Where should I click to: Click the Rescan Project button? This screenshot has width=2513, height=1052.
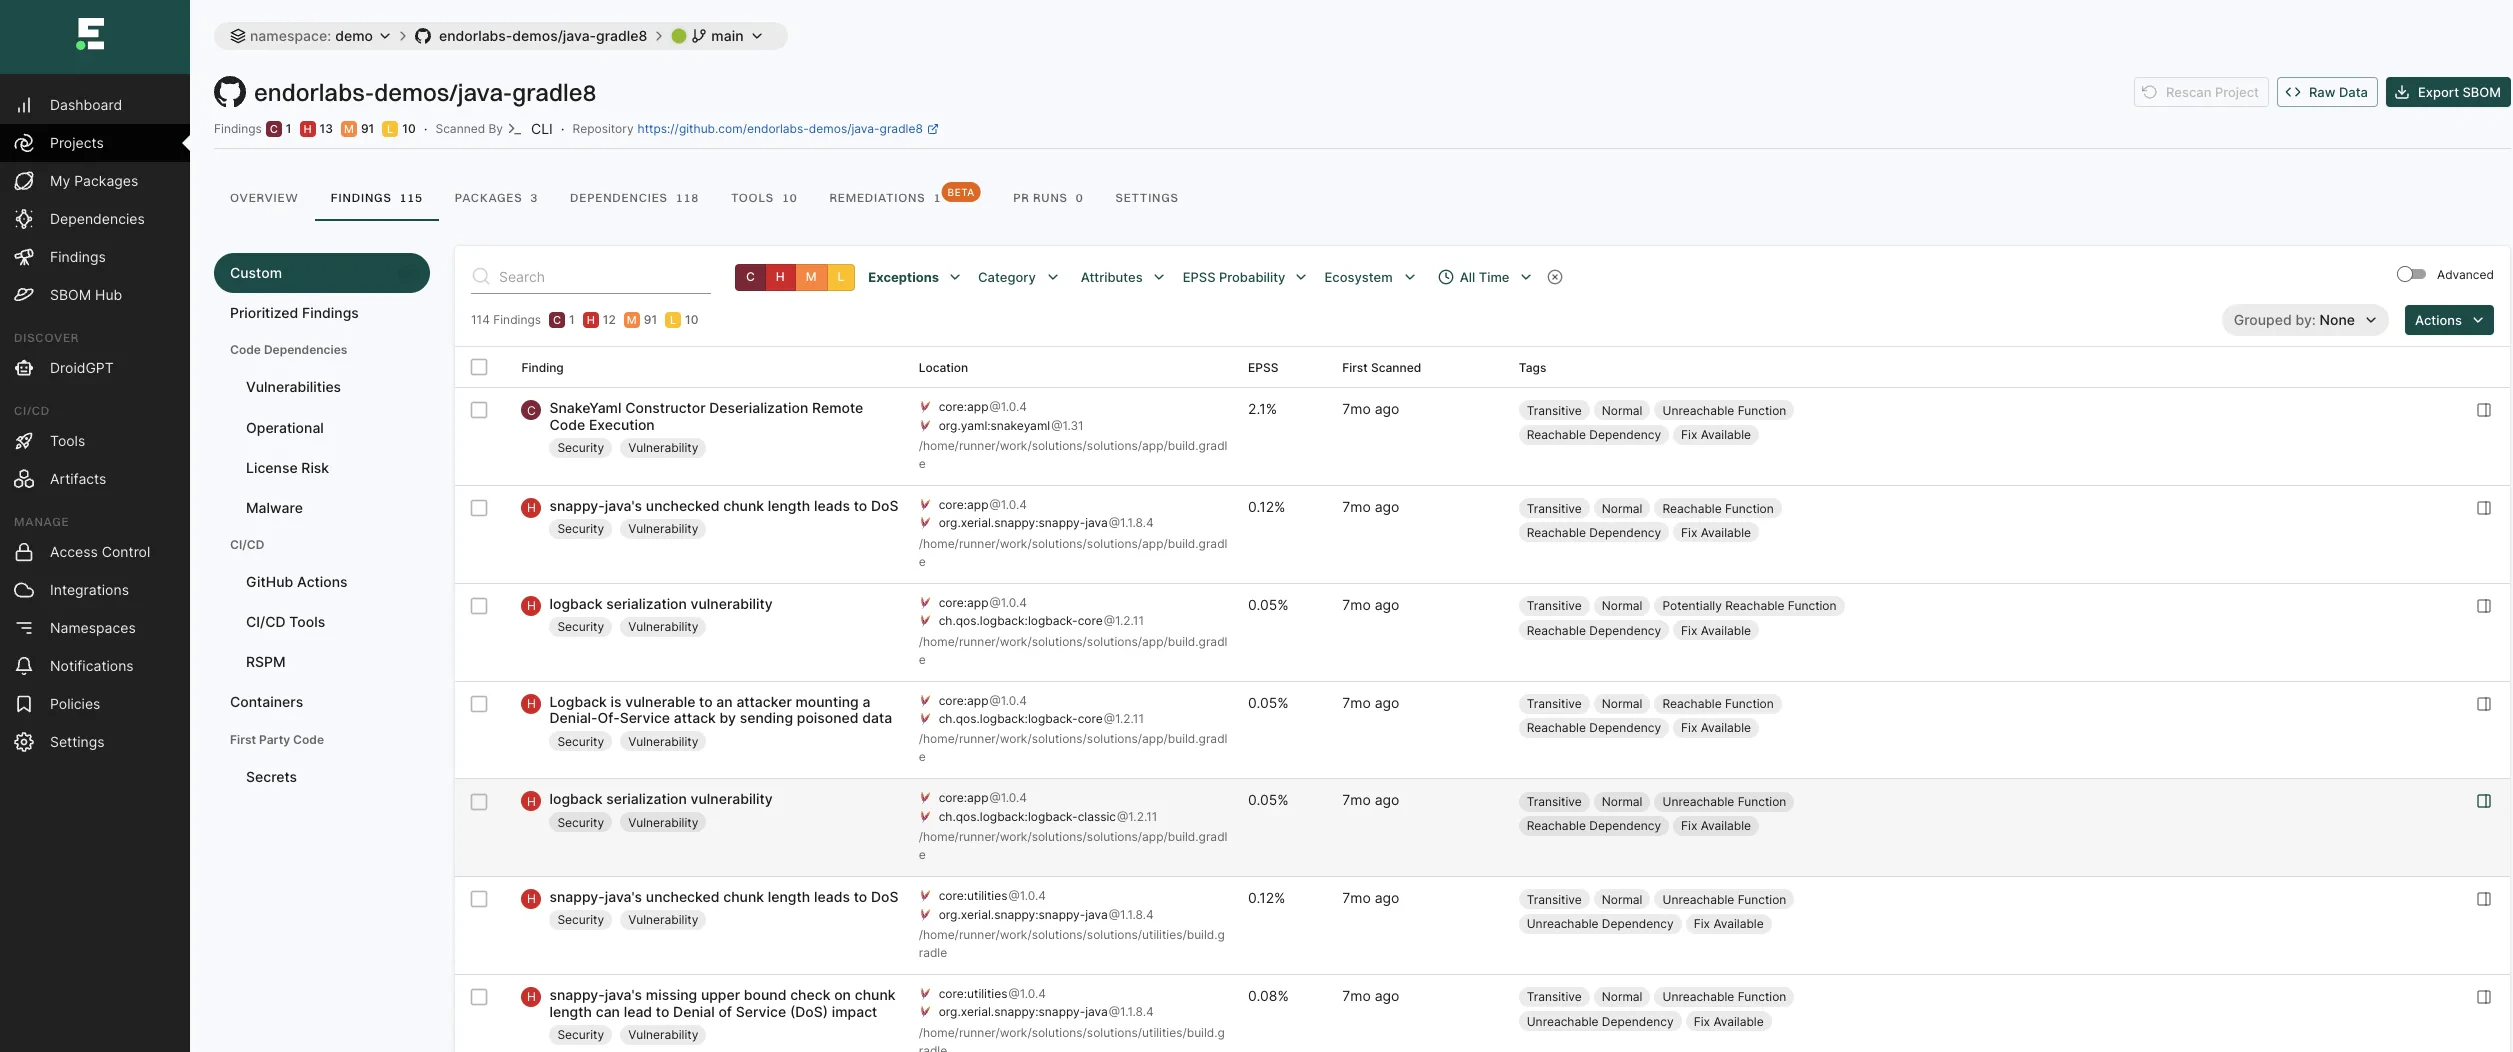point(2200,92)
